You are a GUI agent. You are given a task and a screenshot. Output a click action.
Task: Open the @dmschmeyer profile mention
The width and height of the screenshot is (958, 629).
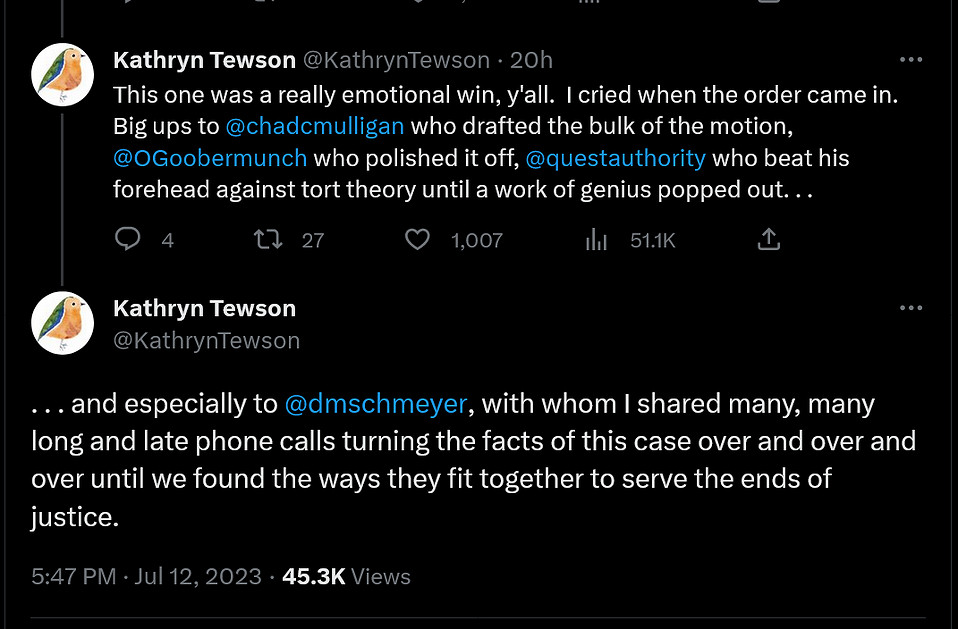pyautogui.click(x=376, y=404)
